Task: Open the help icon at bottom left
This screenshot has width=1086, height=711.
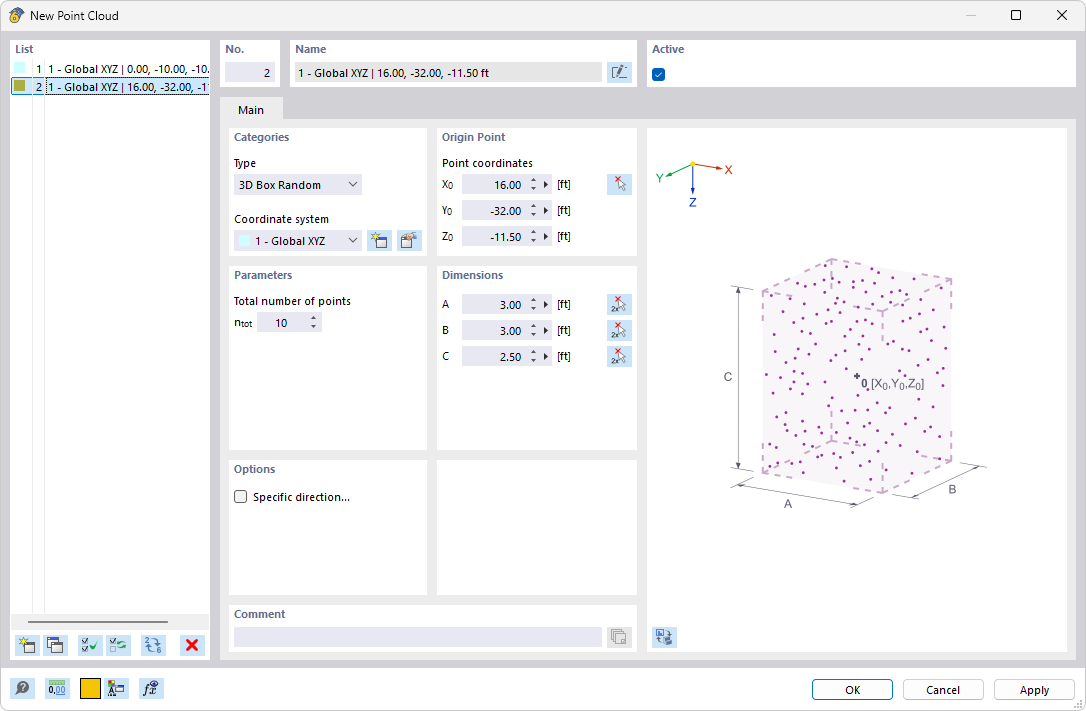Action: coord(22,688)
